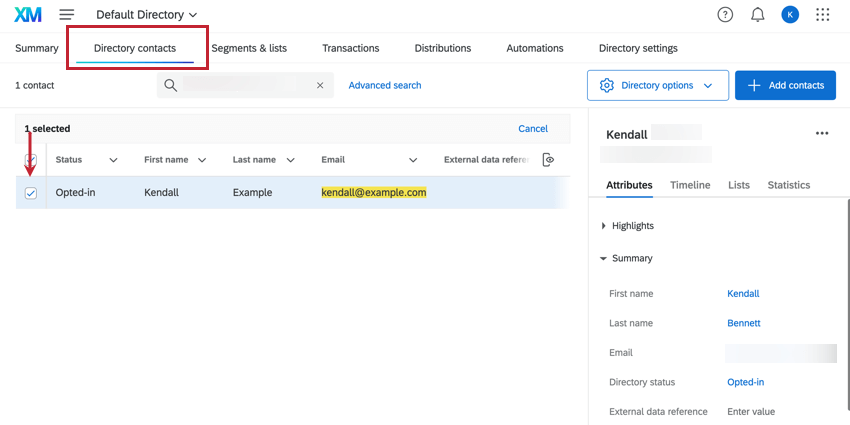Image resolution: width=850 pixels, height=425 pixels.
Task: Toggle the select-all checkbox in header
Action: click(31, 160)
